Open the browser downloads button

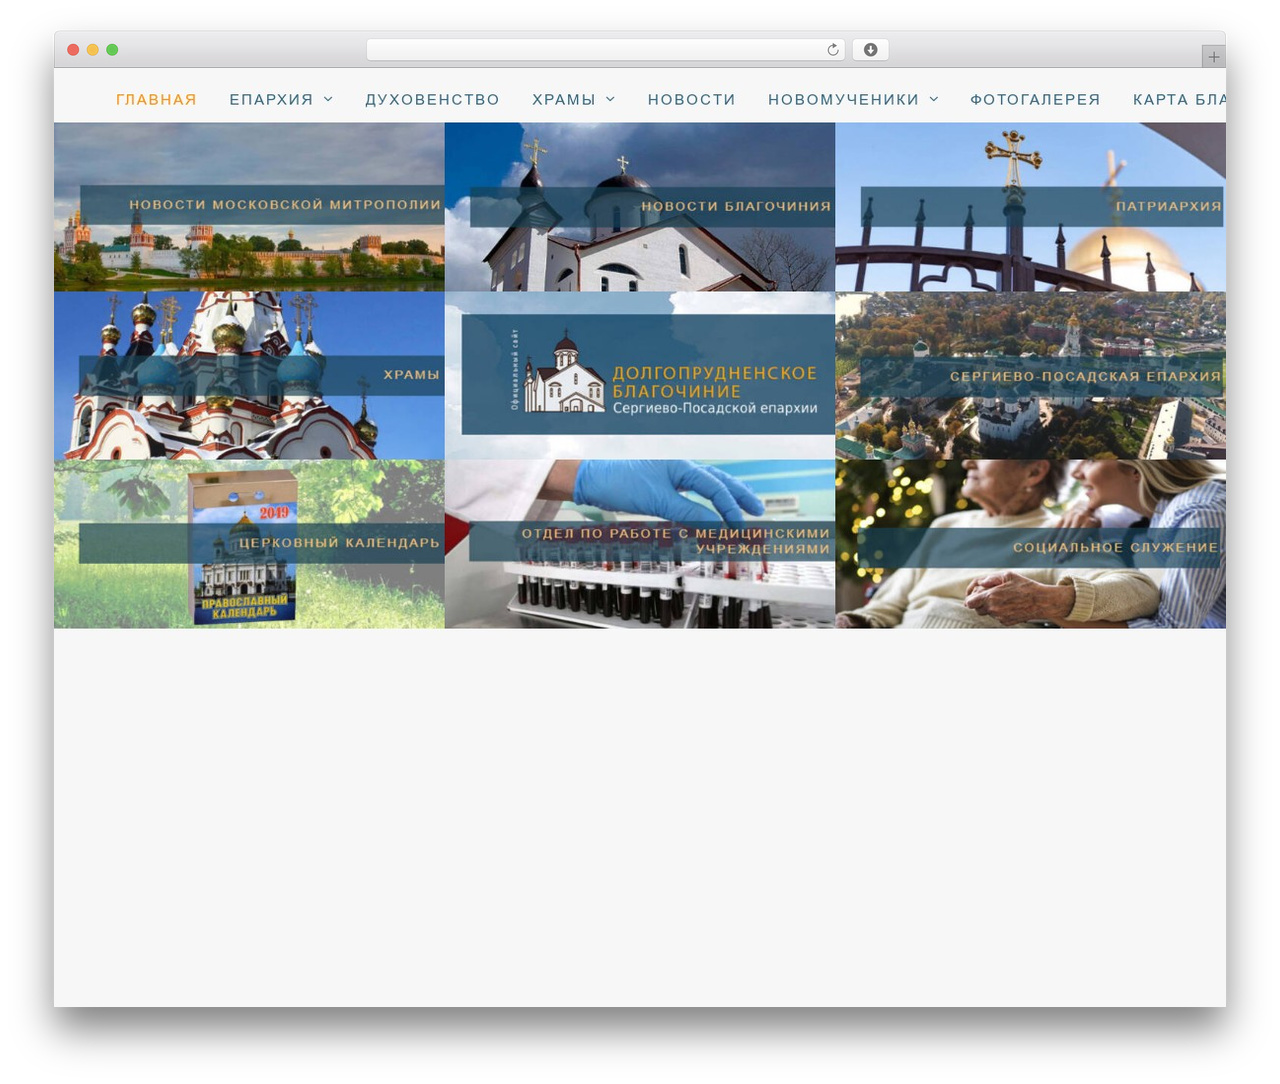point(870,50)
